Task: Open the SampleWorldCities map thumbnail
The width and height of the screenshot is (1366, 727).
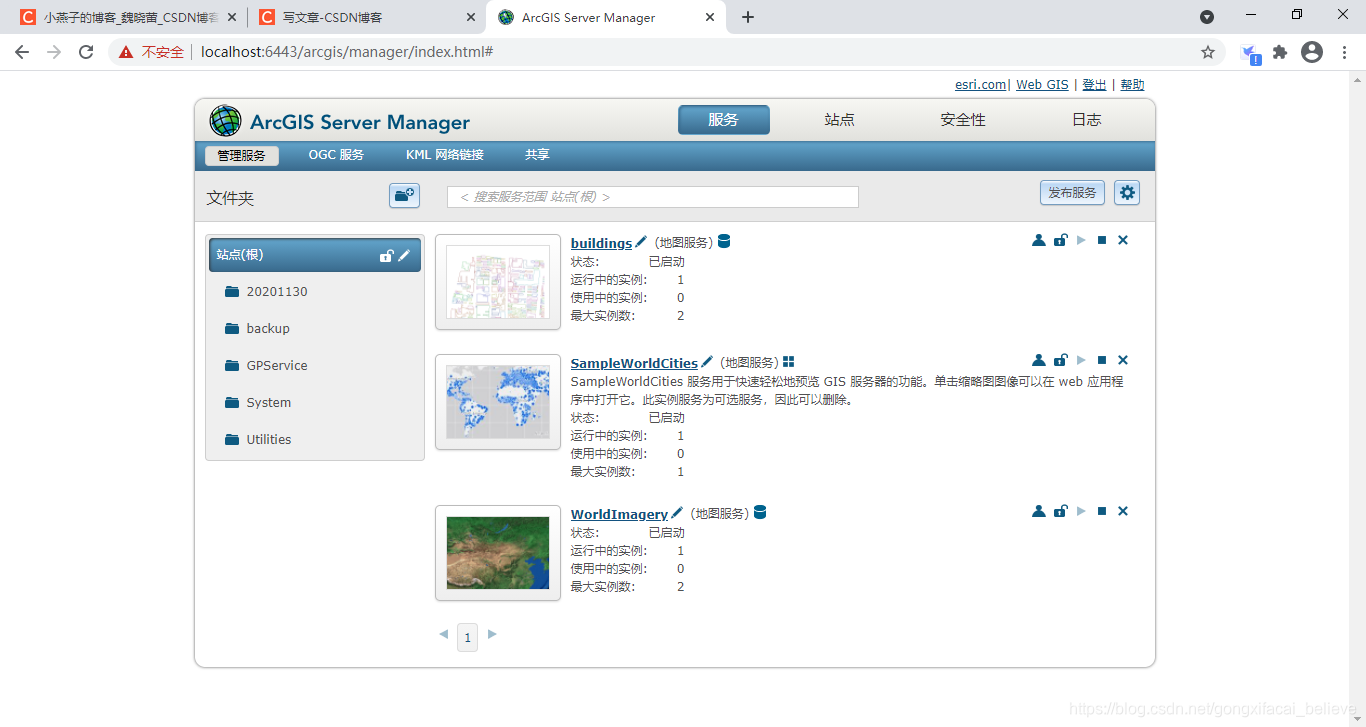Action: point(498,402)
